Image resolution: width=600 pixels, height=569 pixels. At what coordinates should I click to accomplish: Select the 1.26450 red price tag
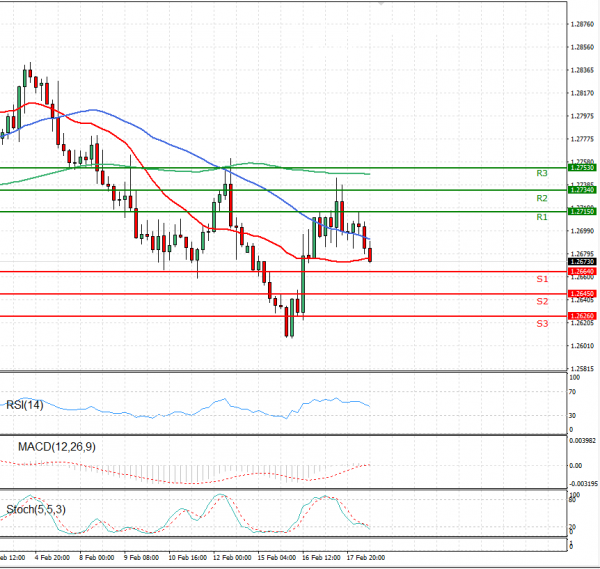pos(582,293)
